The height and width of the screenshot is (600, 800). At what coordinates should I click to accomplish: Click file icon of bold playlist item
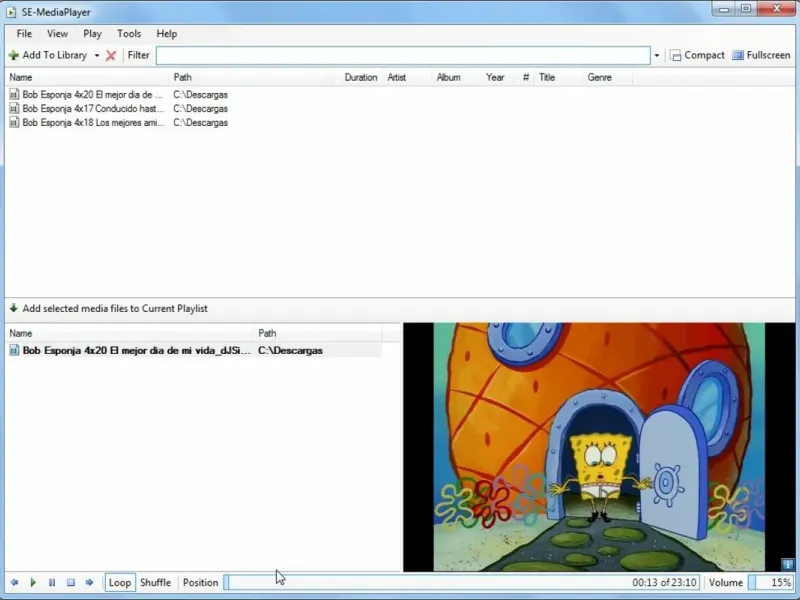(14, 351)
